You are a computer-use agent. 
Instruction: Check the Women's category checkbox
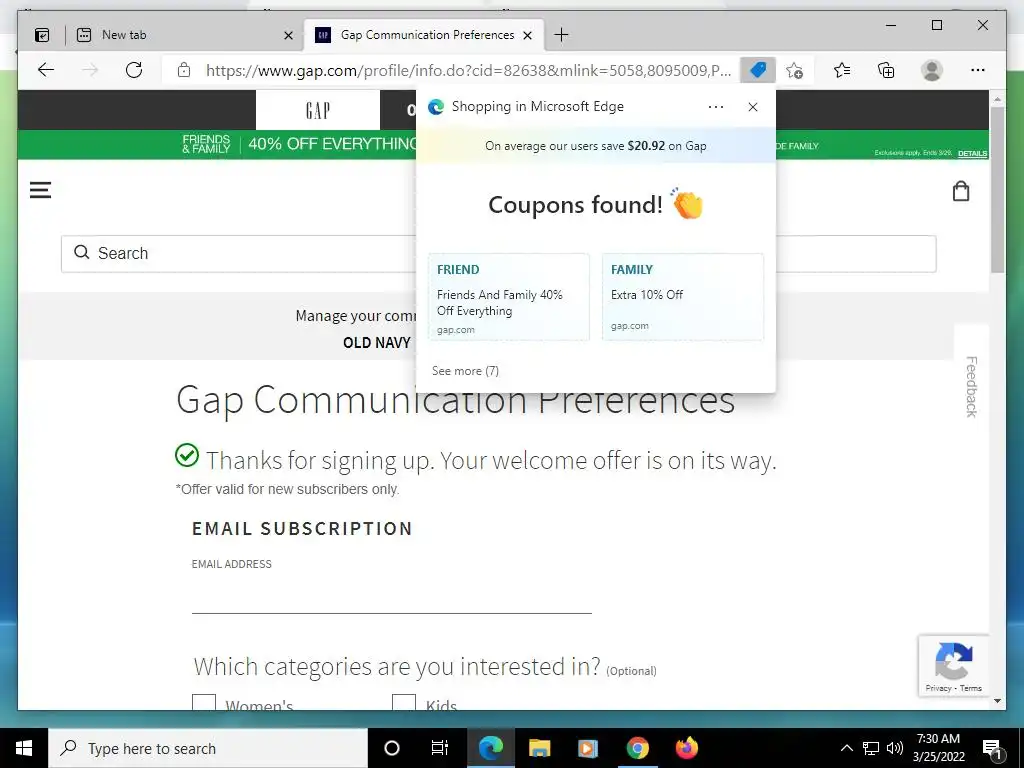click(x=204, y=703)
